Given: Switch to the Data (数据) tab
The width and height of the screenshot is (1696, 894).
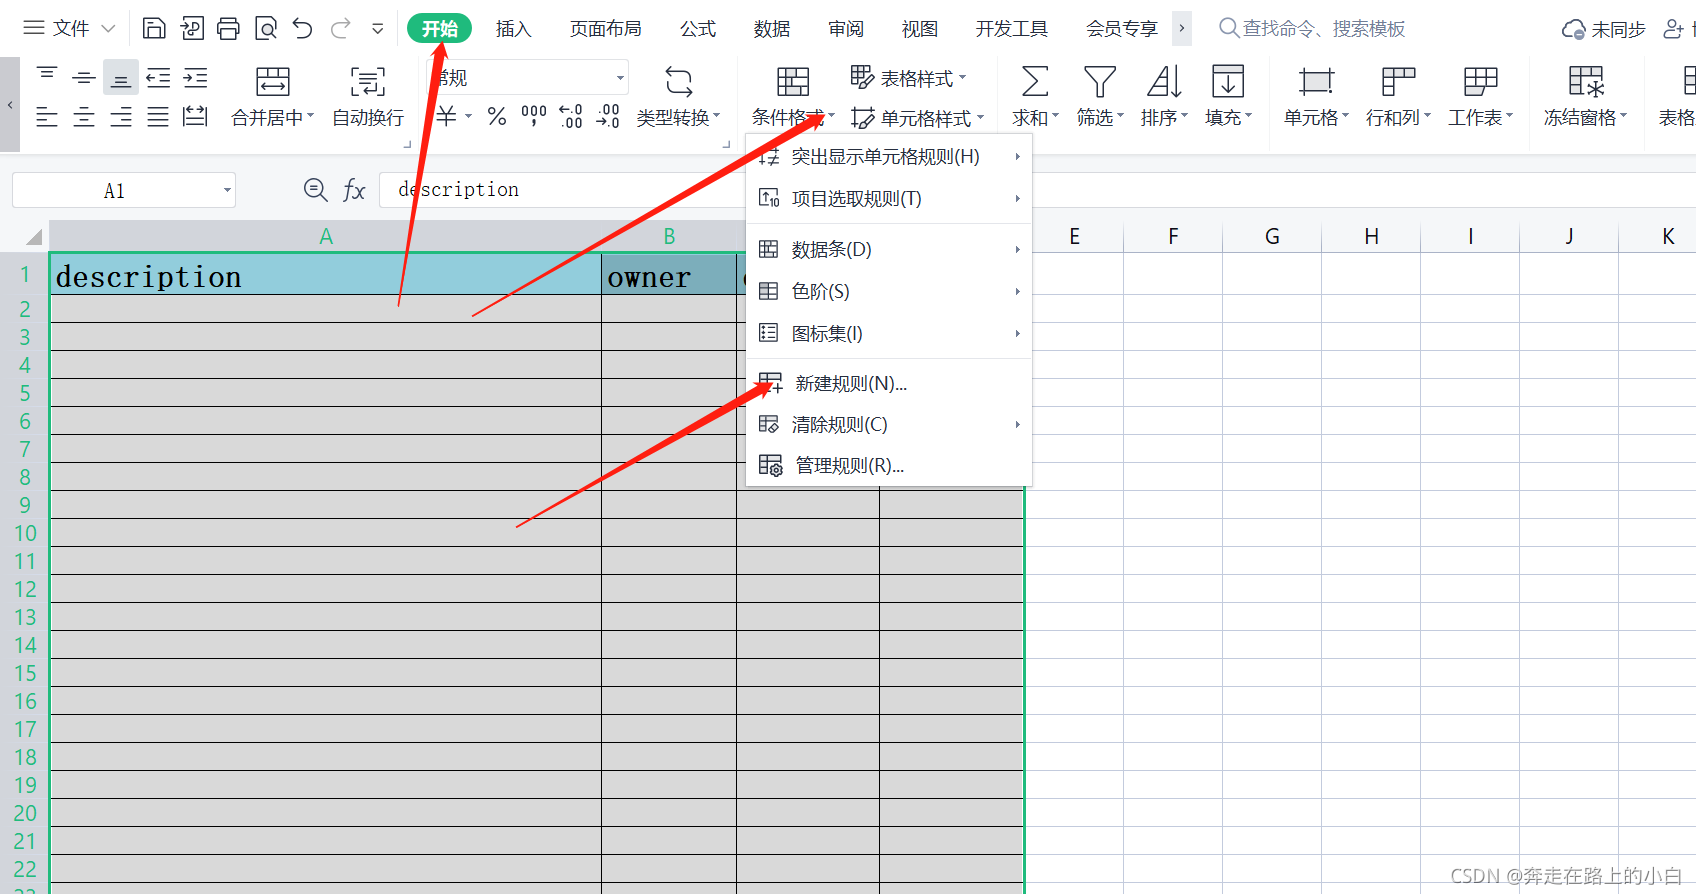Looking at the screenshot, I should point(772,29).
